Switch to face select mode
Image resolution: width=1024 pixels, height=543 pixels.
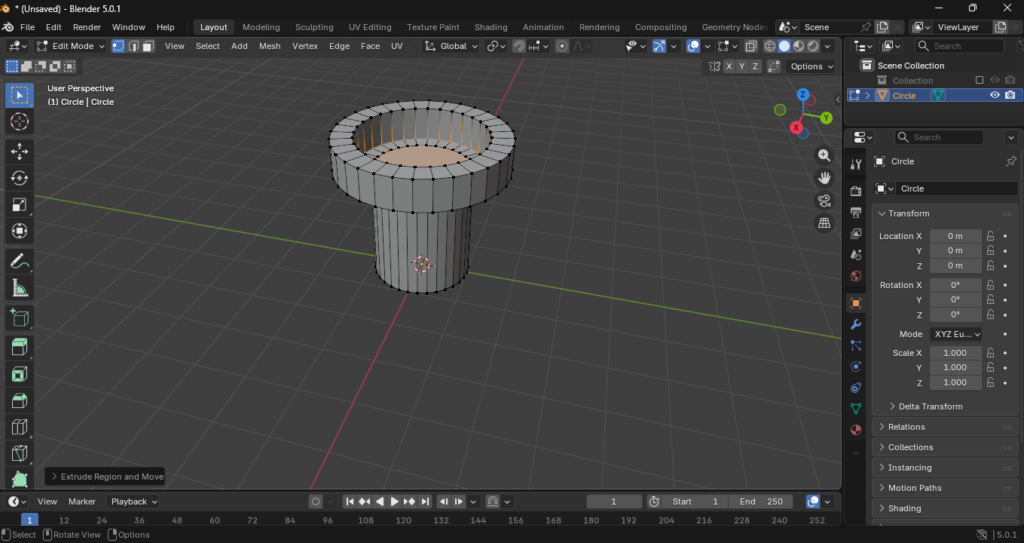click(x=147, y=46)
